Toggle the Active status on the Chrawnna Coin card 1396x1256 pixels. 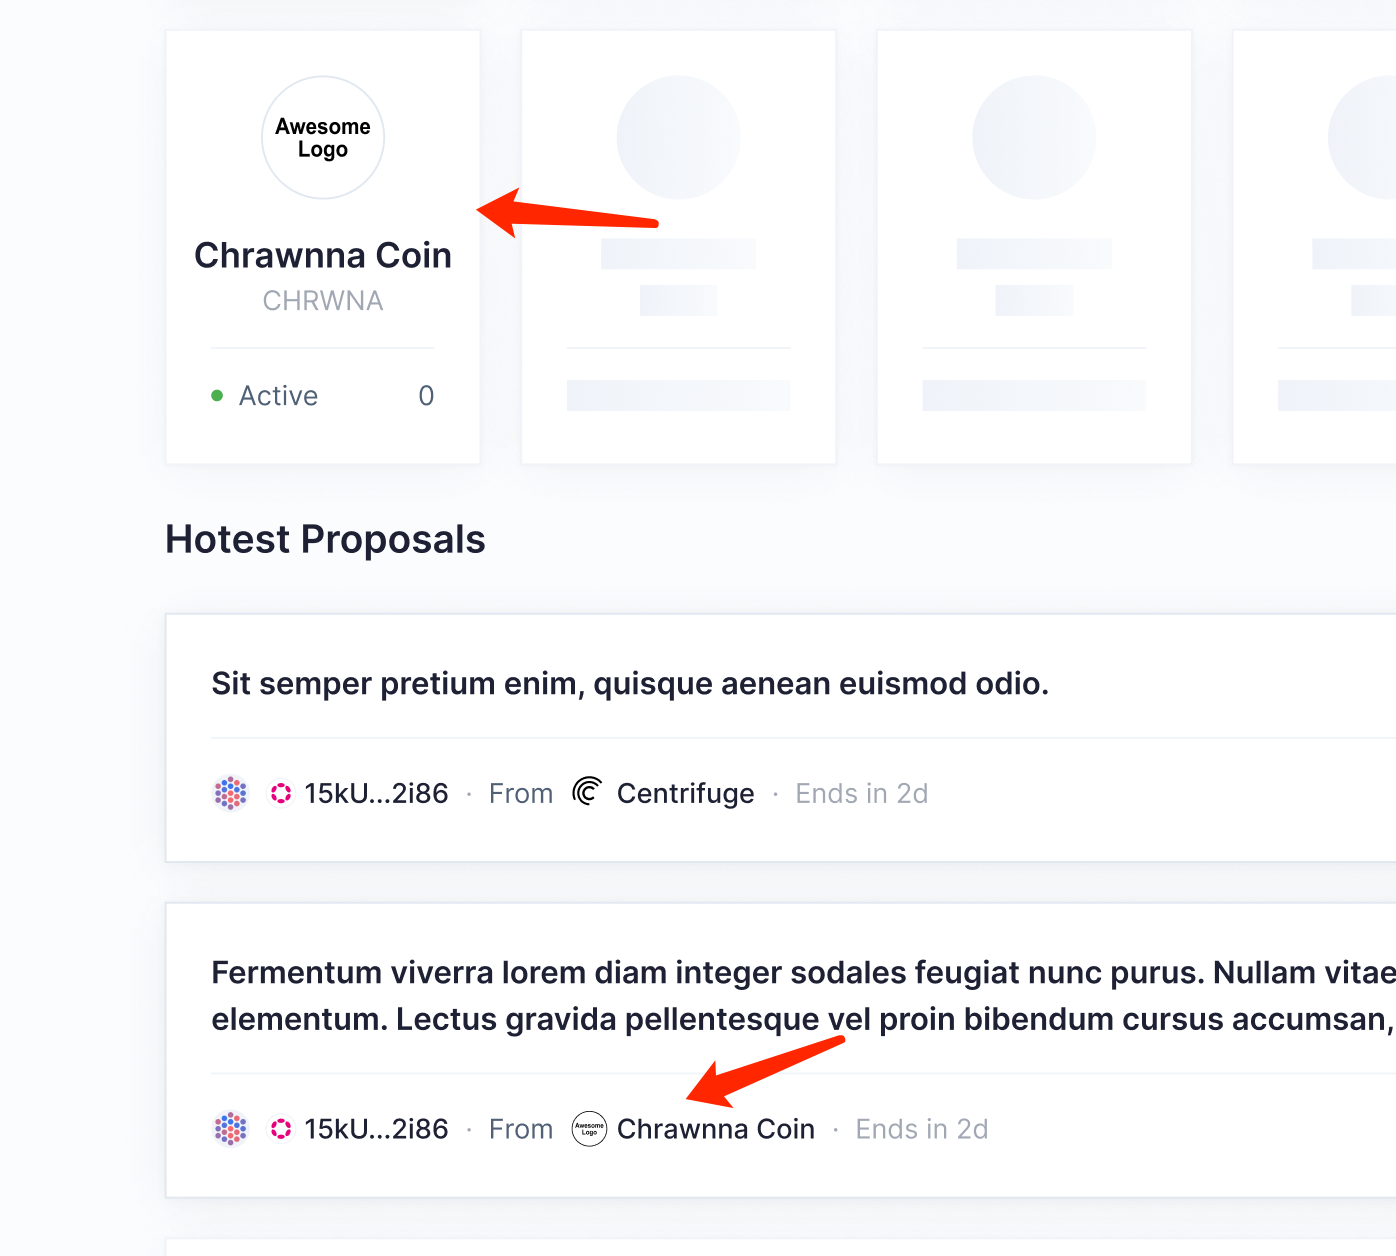coord(278,395)
